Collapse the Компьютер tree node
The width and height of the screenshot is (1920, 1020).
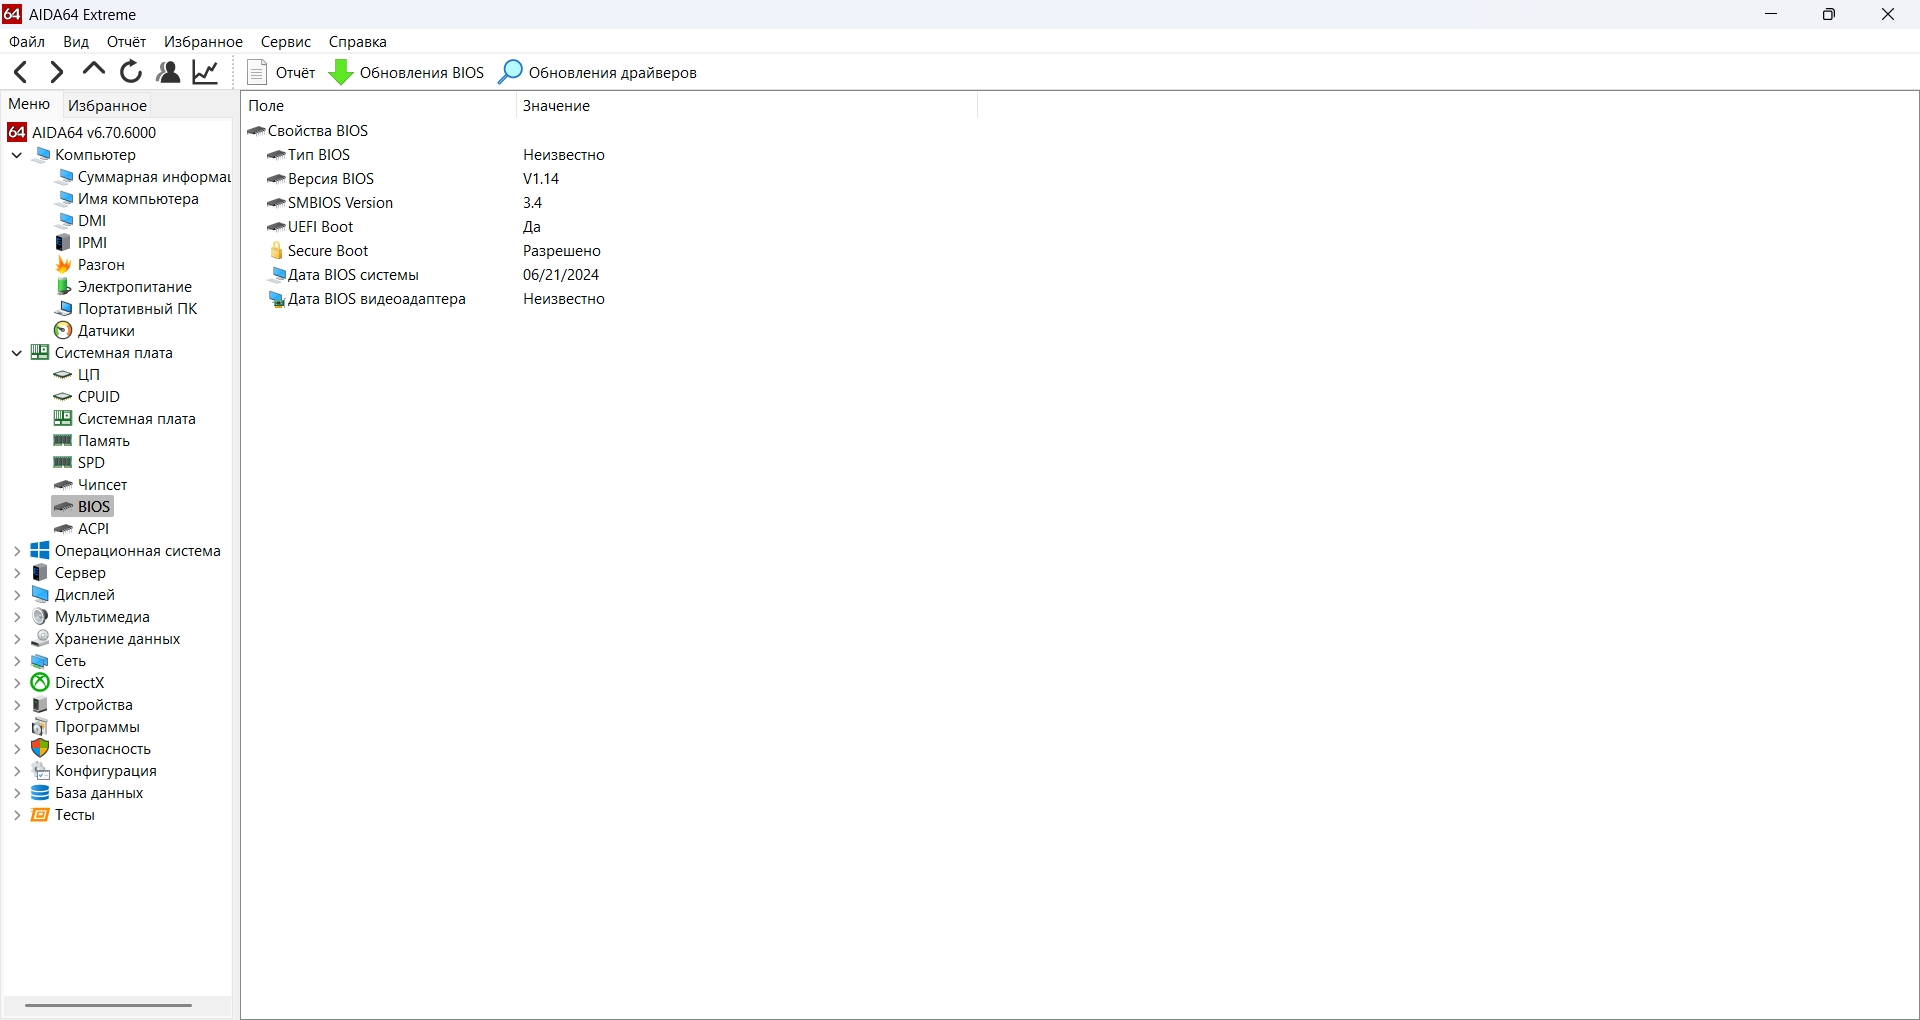click(x=17, y=155)
